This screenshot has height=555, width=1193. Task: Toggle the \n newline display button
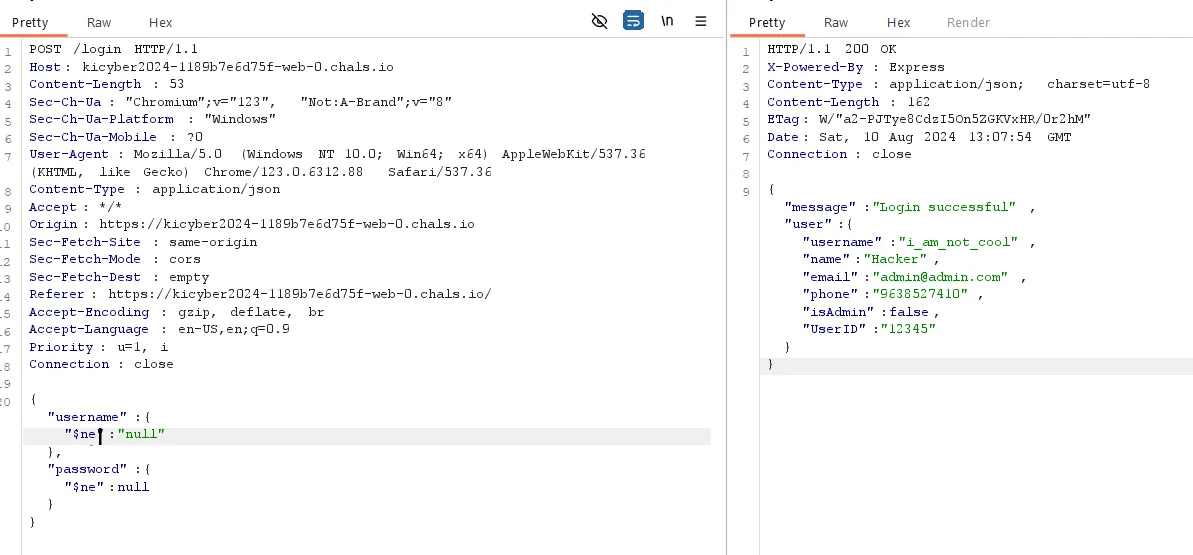667,21
